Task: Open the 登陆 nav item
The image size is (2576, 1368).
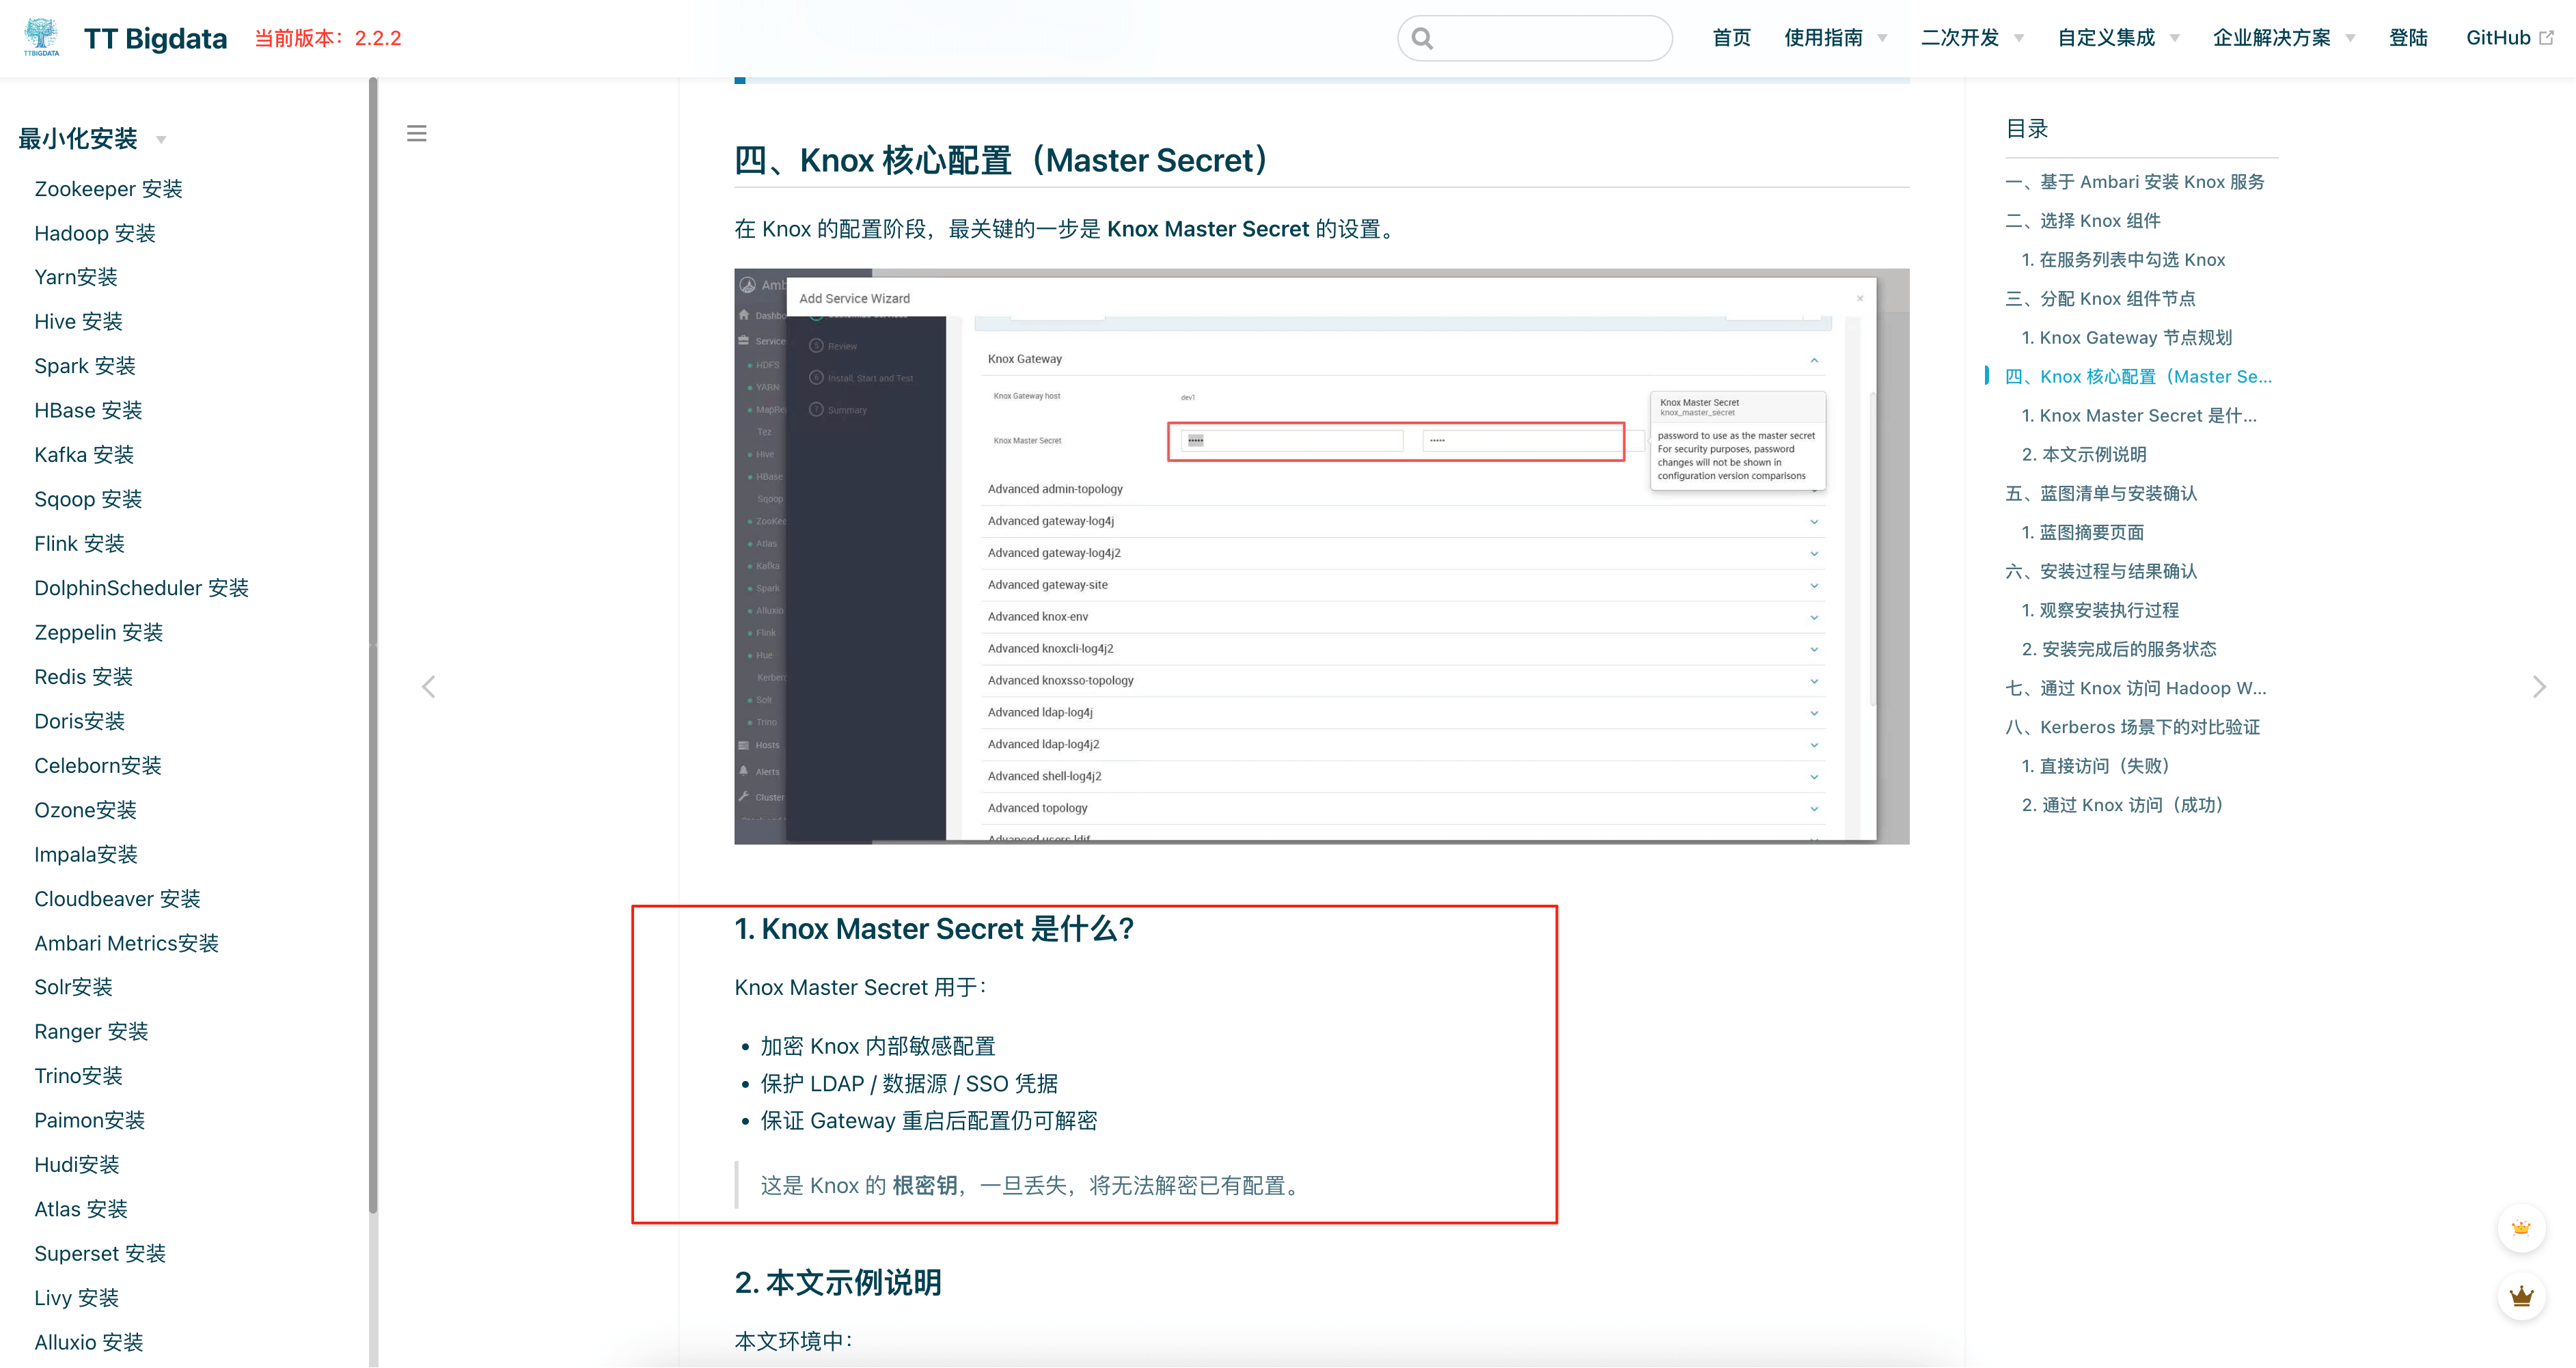Action: pos(2408,38)
